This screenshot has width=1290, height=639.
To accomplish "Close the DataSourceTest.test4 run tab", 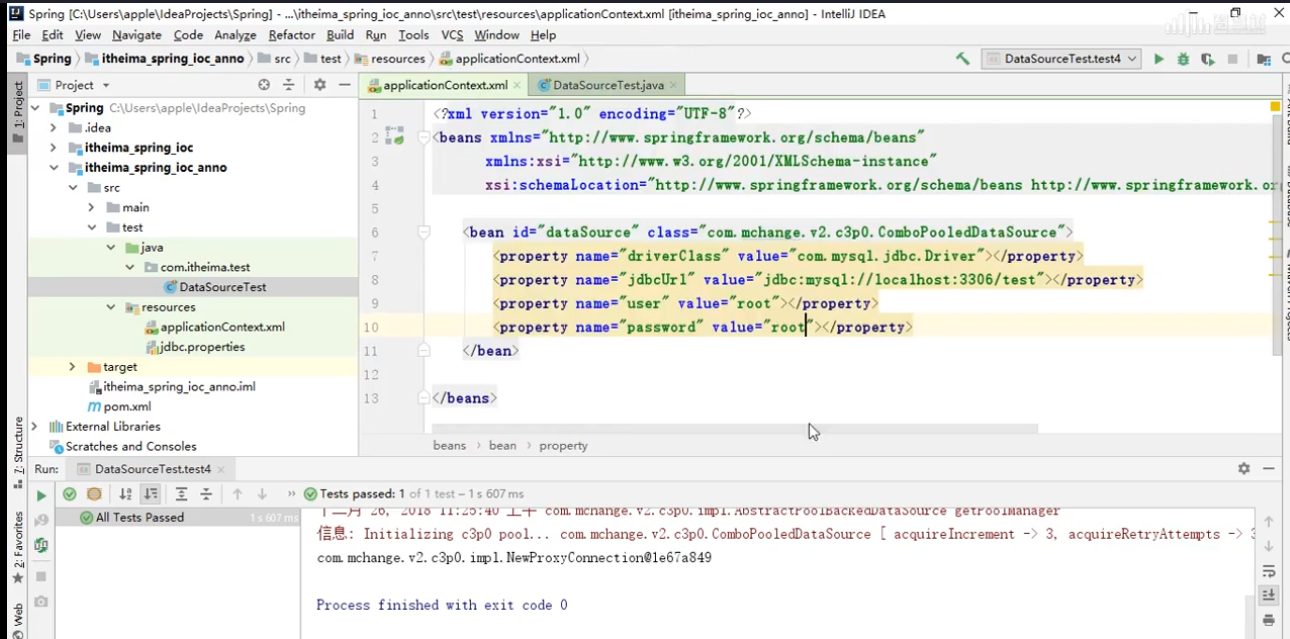I will 222,469.
